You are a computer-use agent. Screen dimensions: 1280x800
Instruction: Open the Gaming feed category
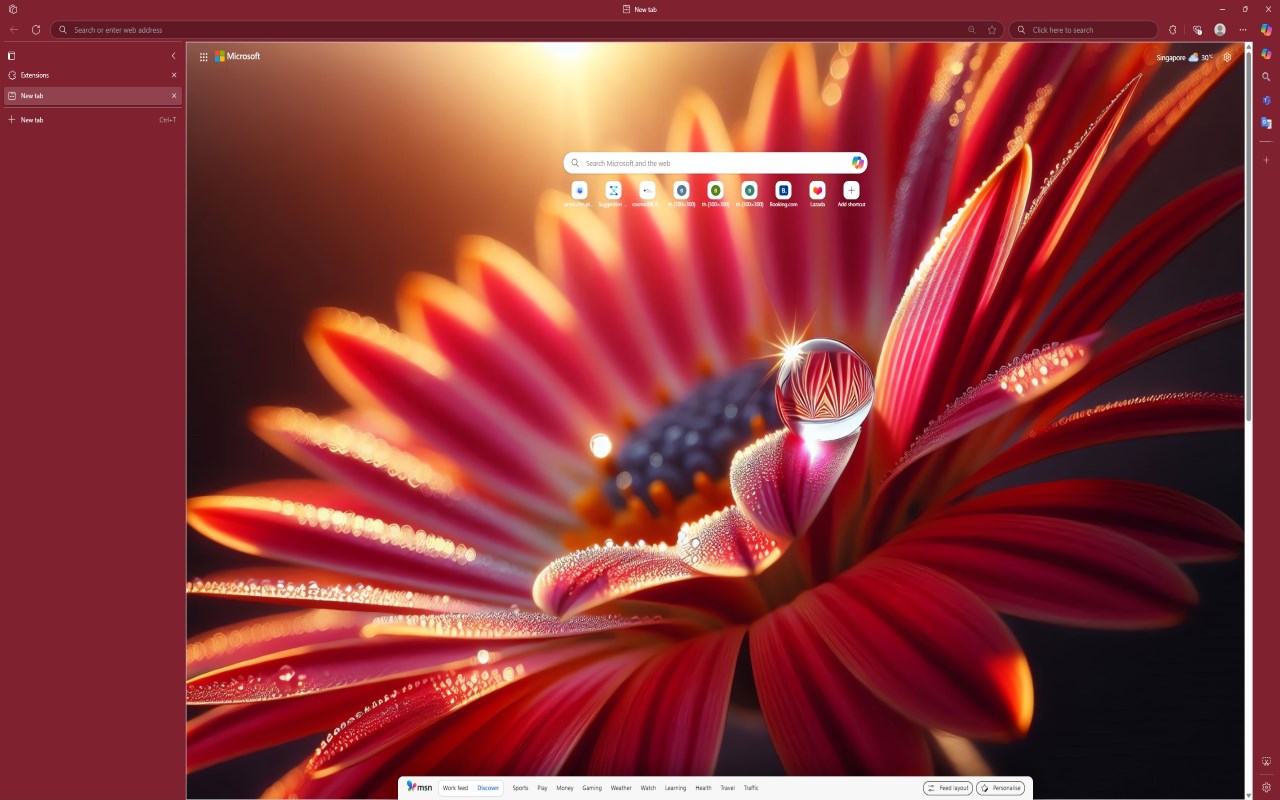coord(592,788)
